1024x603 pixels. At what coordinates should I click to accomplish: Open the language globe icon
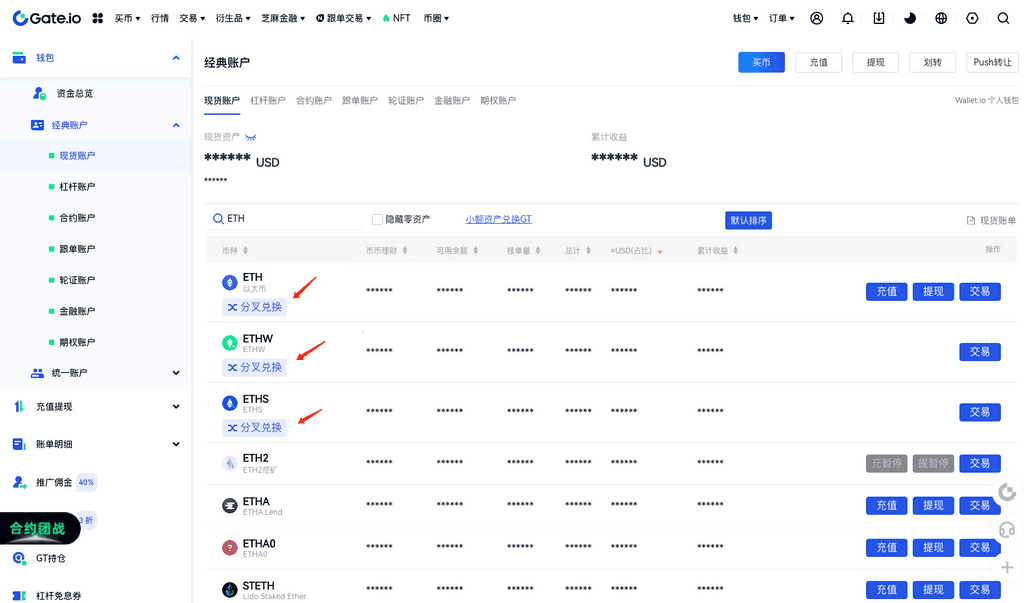[x=941, y=18]
